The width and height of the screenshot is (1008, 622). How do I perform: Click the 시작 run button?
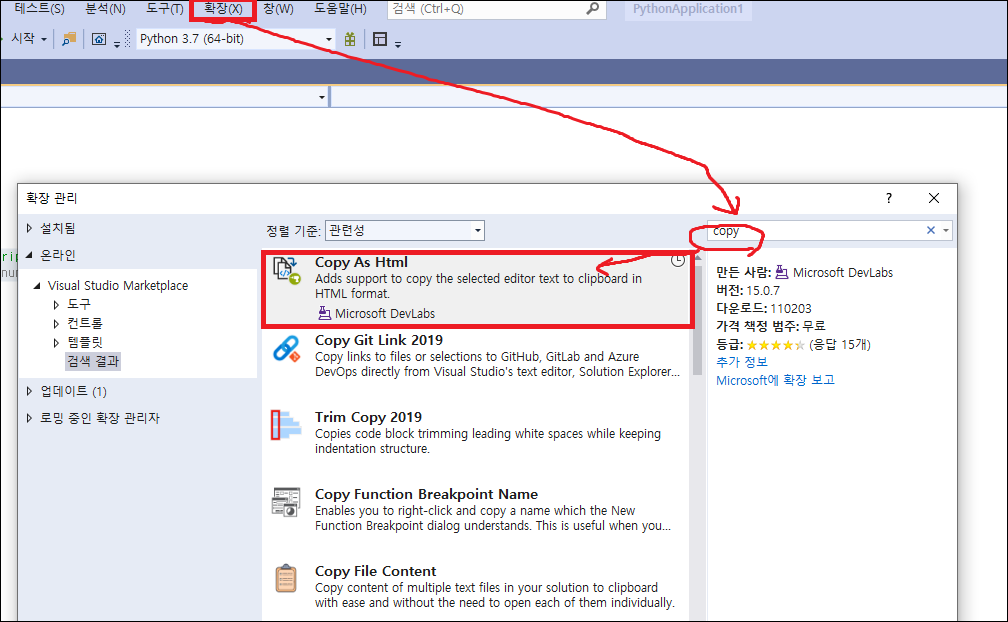[22, 39]
